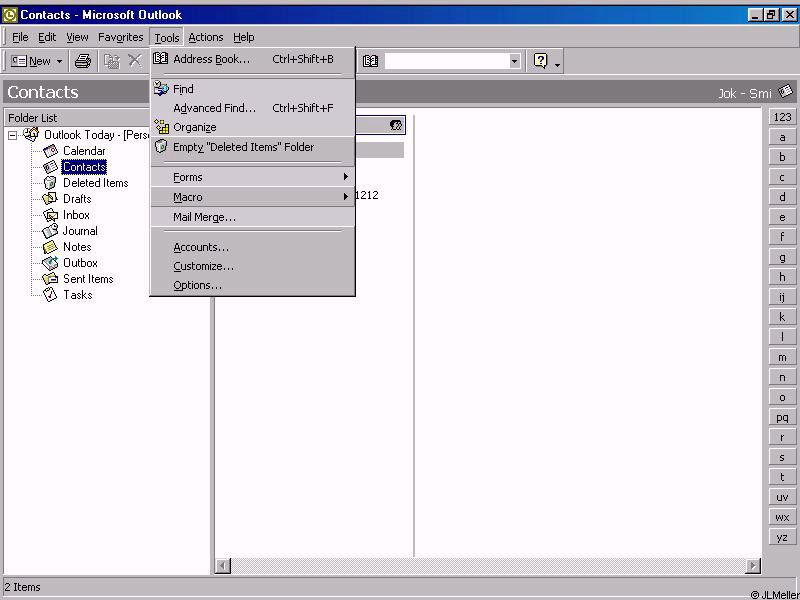Open the Help menu

[243, 37]
